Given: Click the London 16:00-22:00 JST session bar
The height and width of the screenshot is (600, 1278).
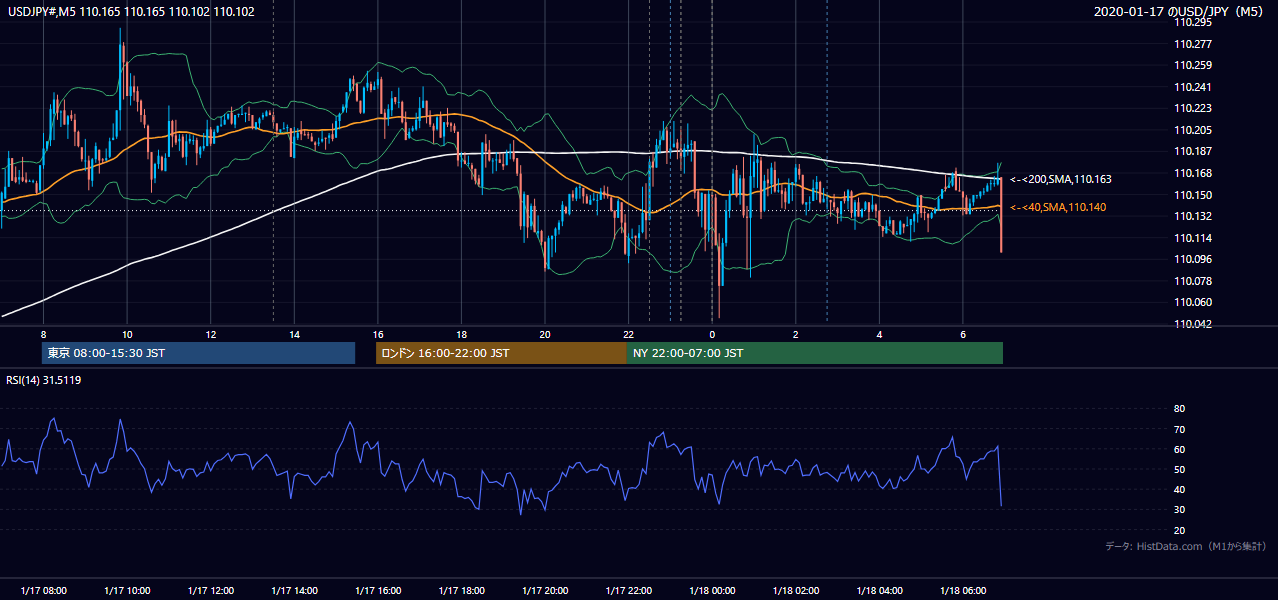Looking at the screenshot, I should point(501,353).
